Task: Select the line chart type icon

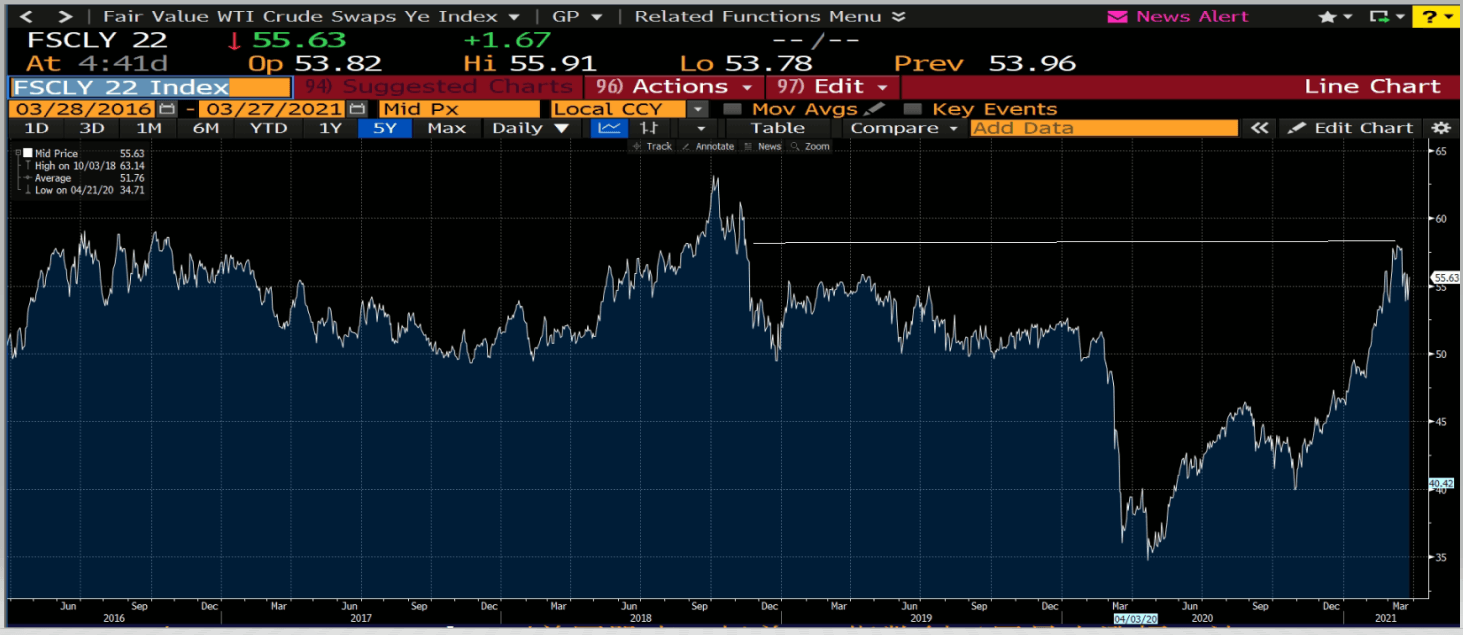Action: tap(607, 128)
